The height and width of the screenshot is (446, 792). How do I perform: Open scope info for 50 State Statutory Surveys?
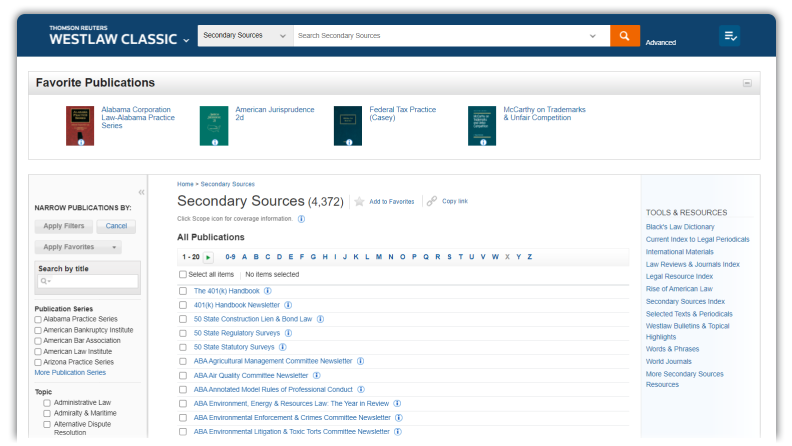[283, 347]
